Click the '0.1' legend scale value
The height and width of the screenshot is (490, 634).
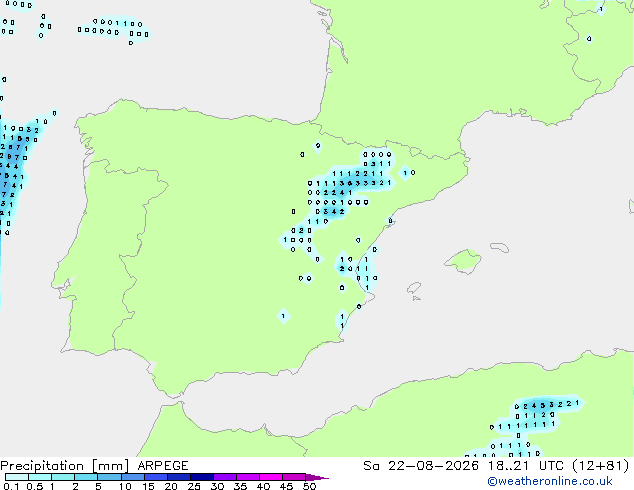coord(11,486)
